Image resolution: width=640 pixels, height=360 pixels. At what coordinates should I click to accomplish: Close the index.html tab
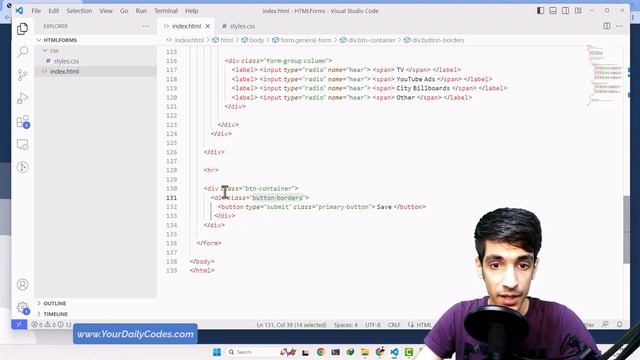point(208,26)
